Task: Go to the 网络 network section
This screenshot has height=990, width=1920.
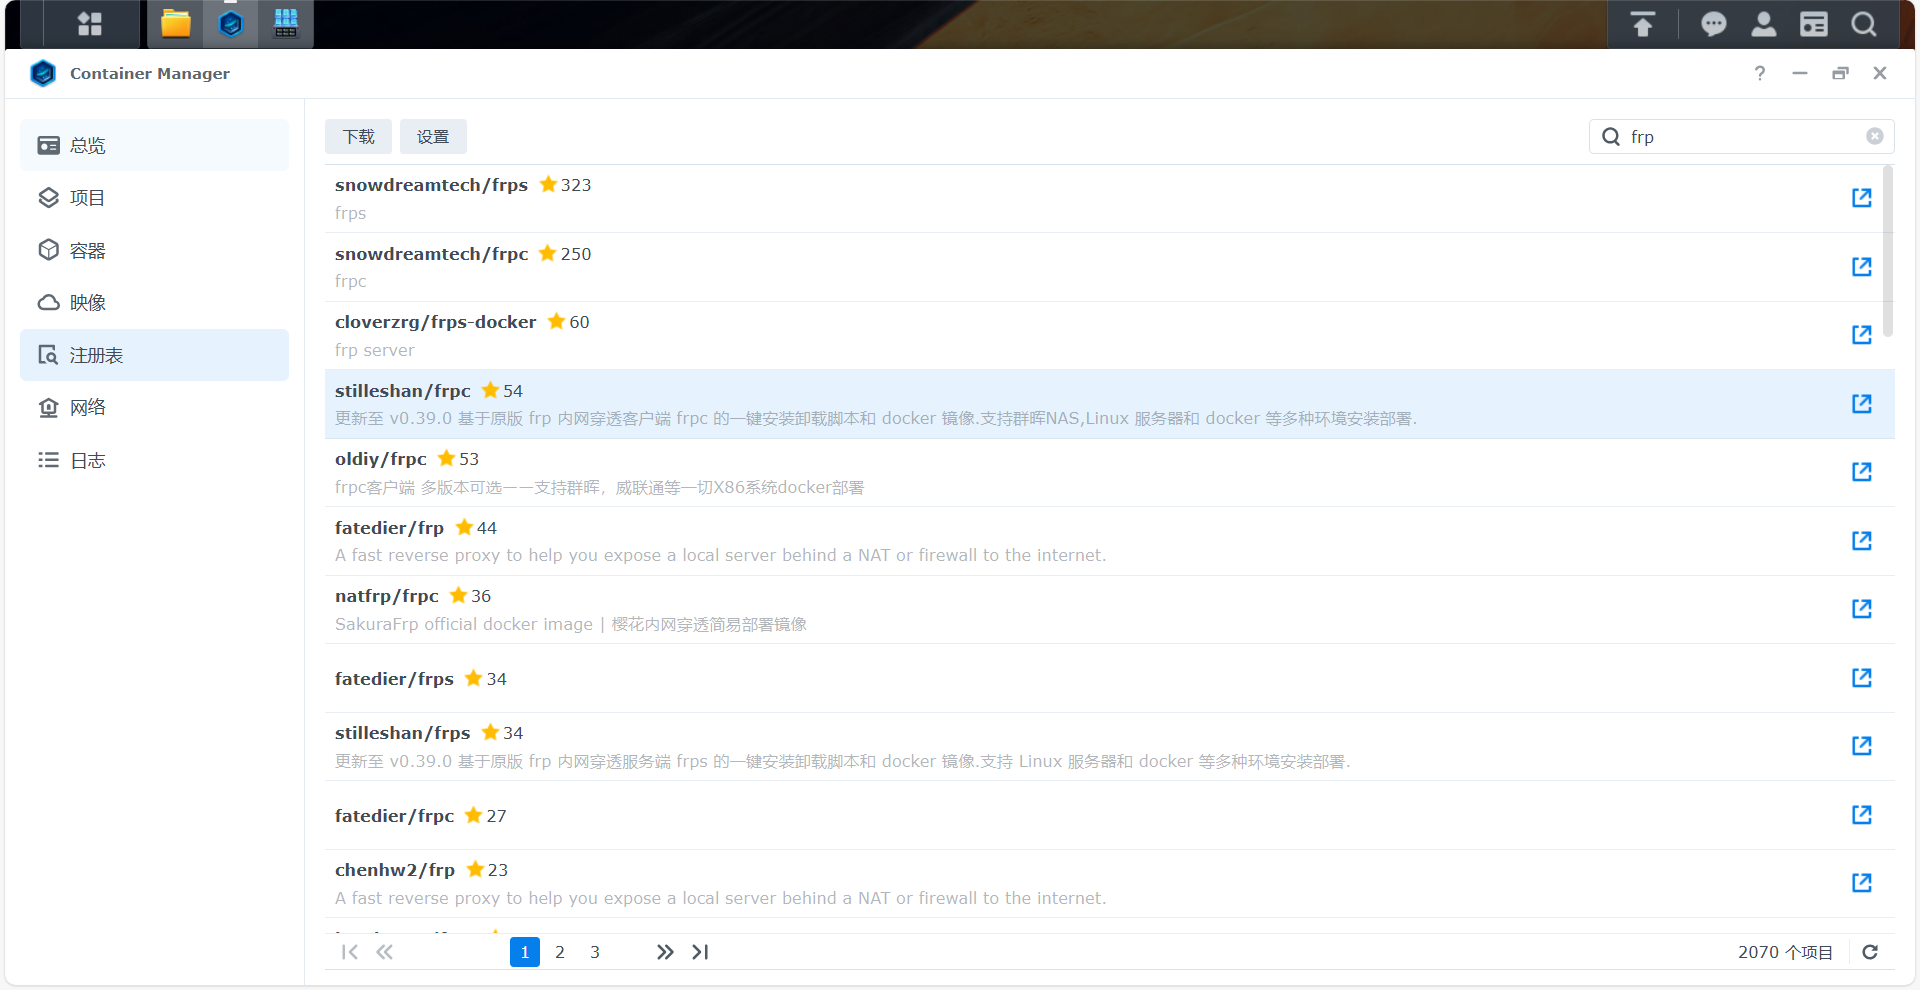Action: coord(154,407)
